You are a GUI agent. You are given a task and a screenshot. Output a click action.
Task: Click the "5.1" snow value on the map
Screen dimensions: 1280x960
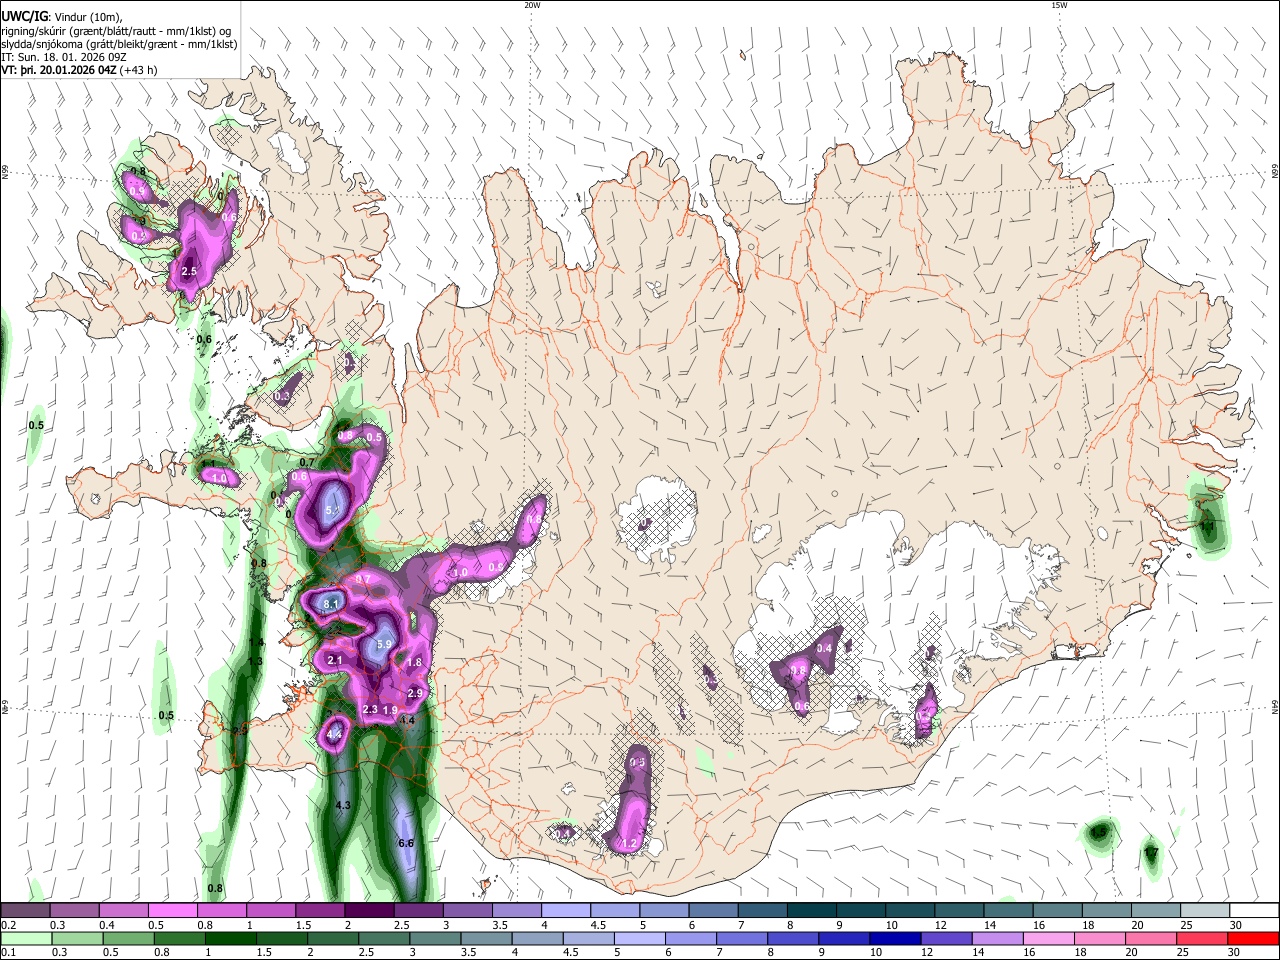[x=333, y=511]
